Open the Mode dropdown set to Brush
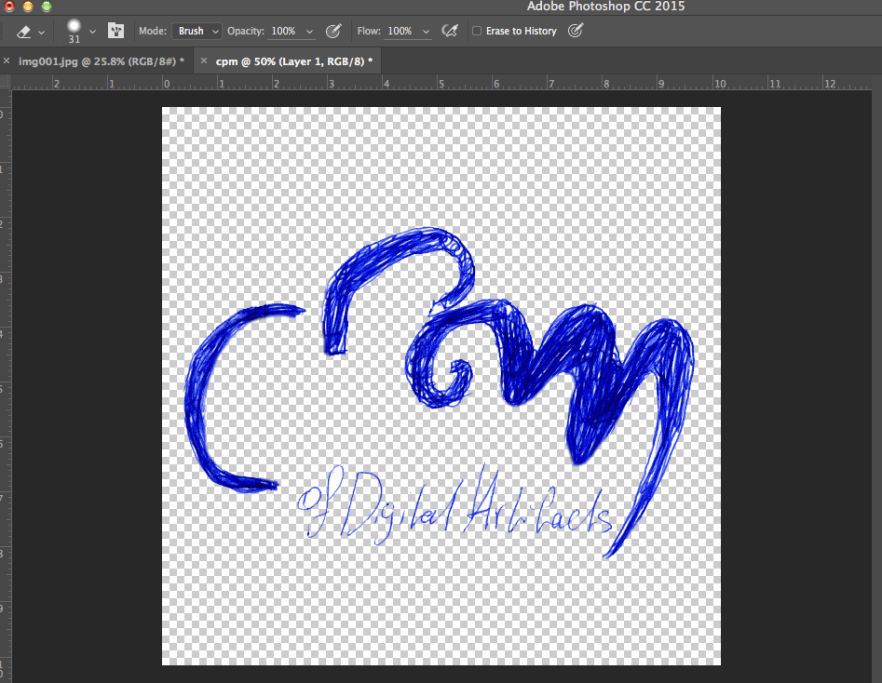This screenshot has height=683, width=882. pyautogui.click(x=197, y=31)
